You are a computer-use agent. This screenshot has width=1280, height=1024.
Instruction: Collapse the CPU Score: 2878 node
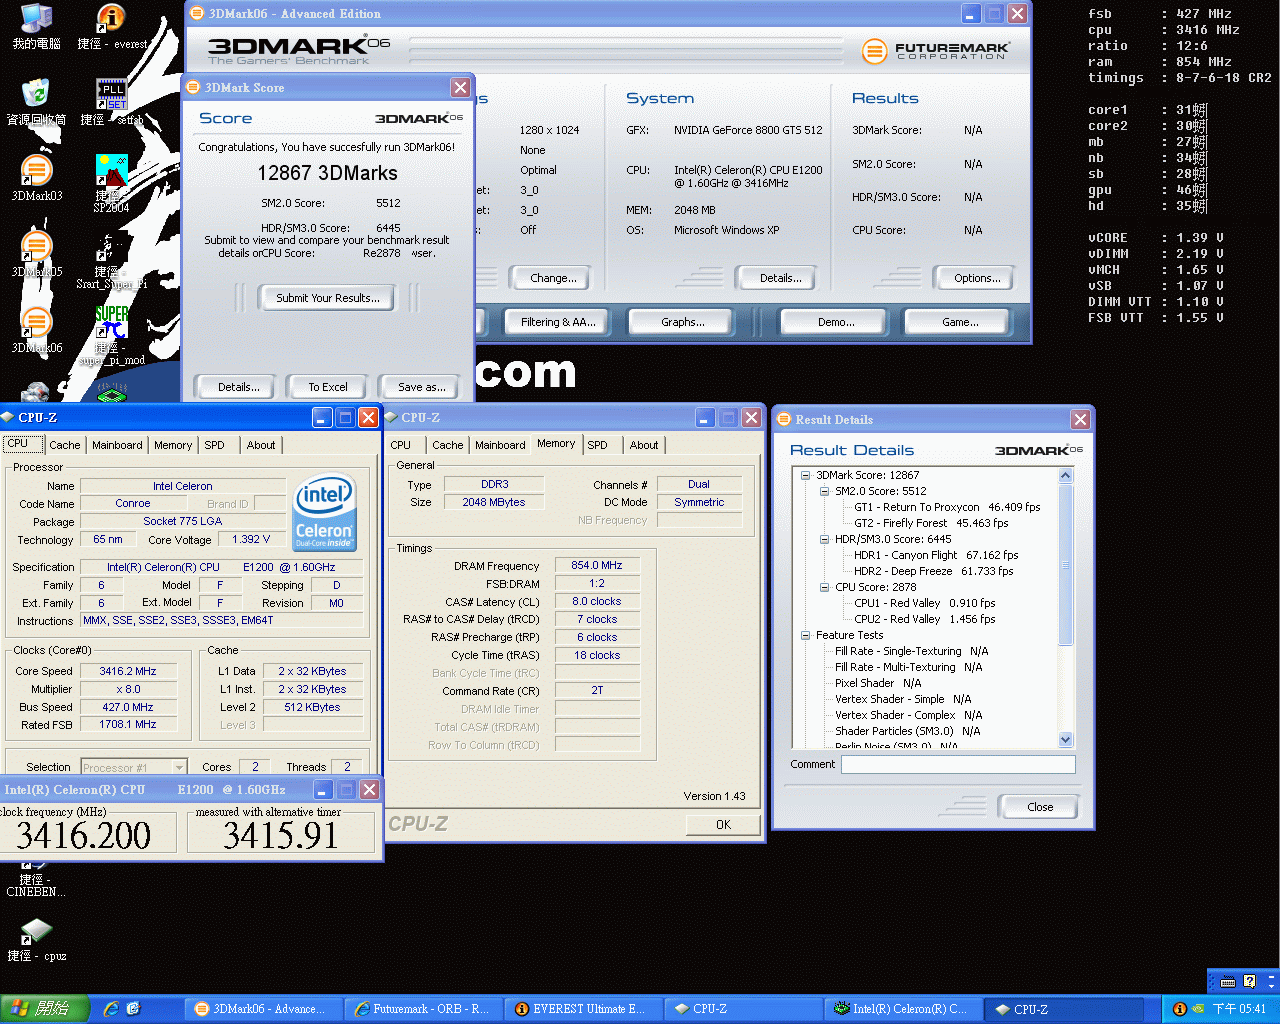824,588
